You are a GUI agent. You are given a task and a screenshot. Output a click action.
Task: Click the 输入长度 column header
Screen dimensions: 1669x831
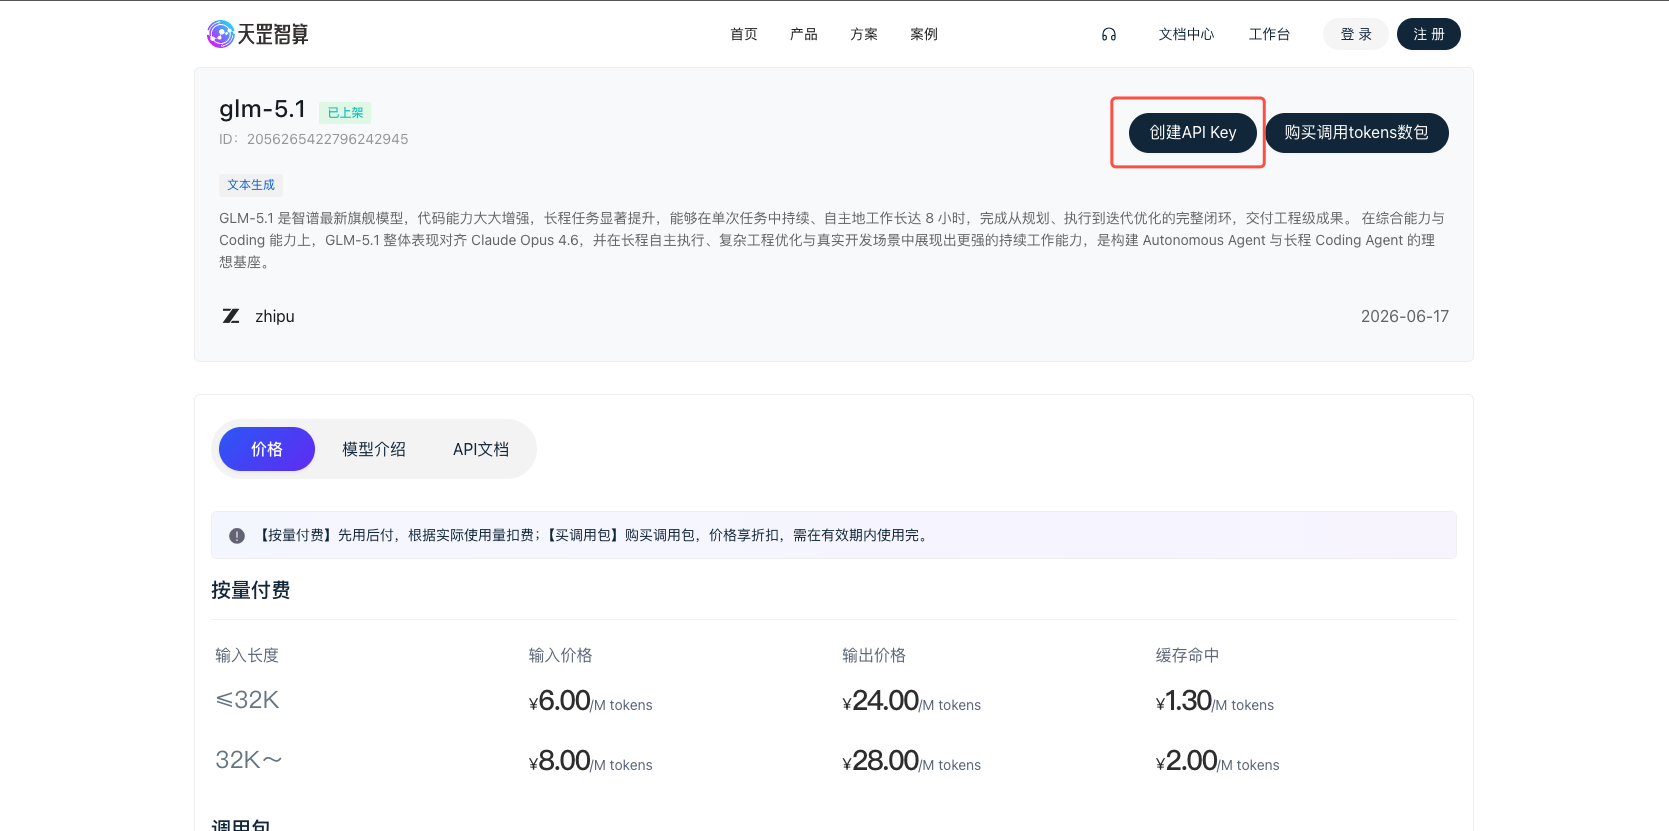[247, 655]
